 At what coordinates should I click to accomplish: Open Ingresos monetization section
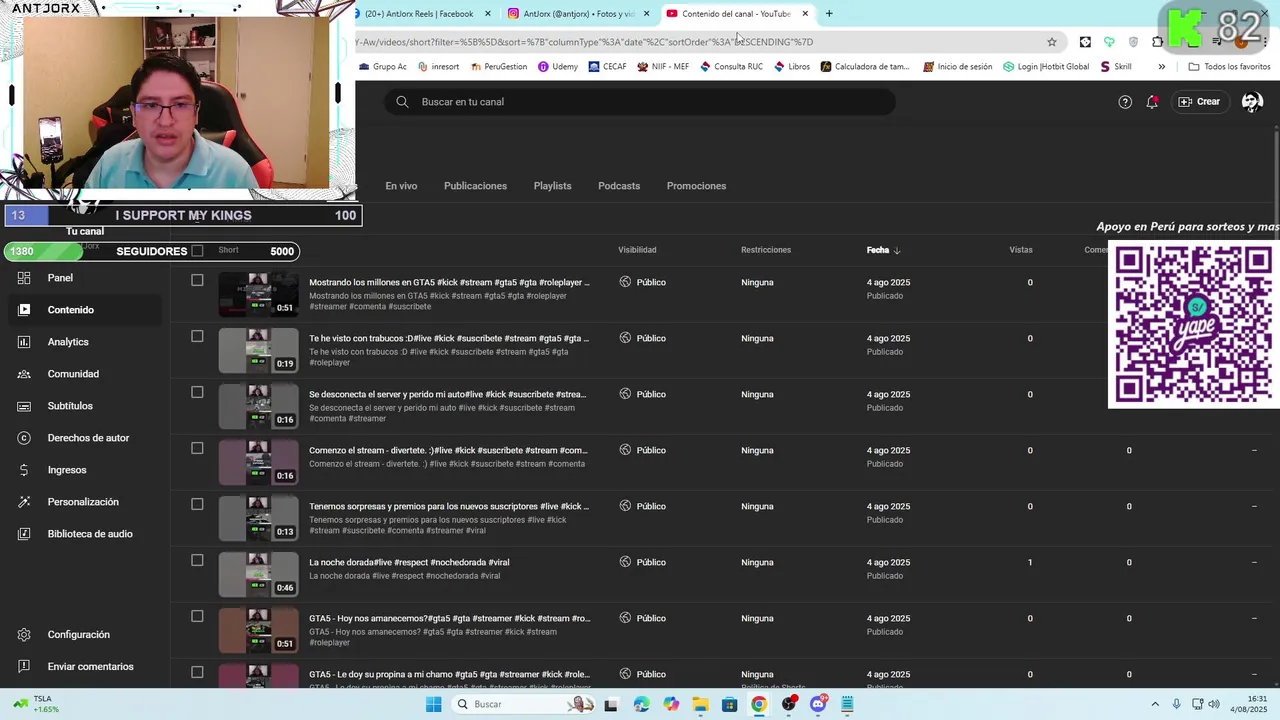[67, 470]
